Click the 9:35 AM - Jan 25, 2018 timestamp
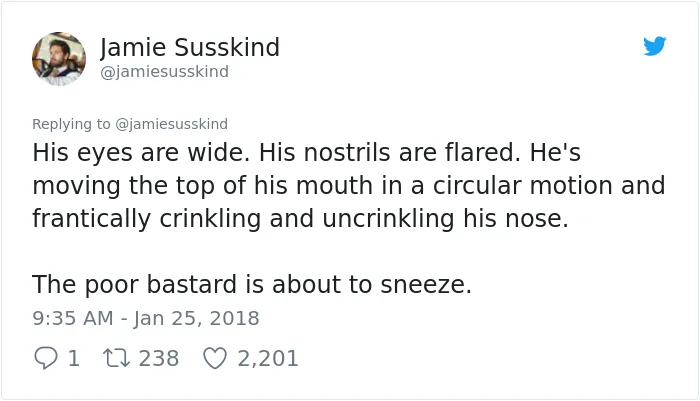 [x=146, y=318]
